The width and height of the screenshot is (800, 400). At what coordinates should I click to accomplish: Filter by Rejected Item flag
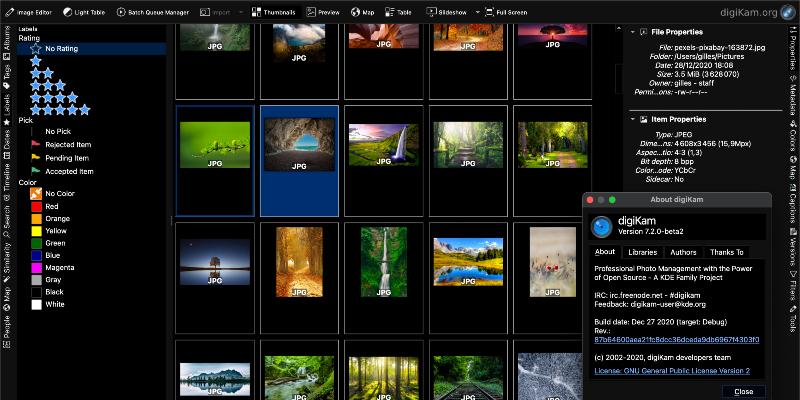coord(68,144)
